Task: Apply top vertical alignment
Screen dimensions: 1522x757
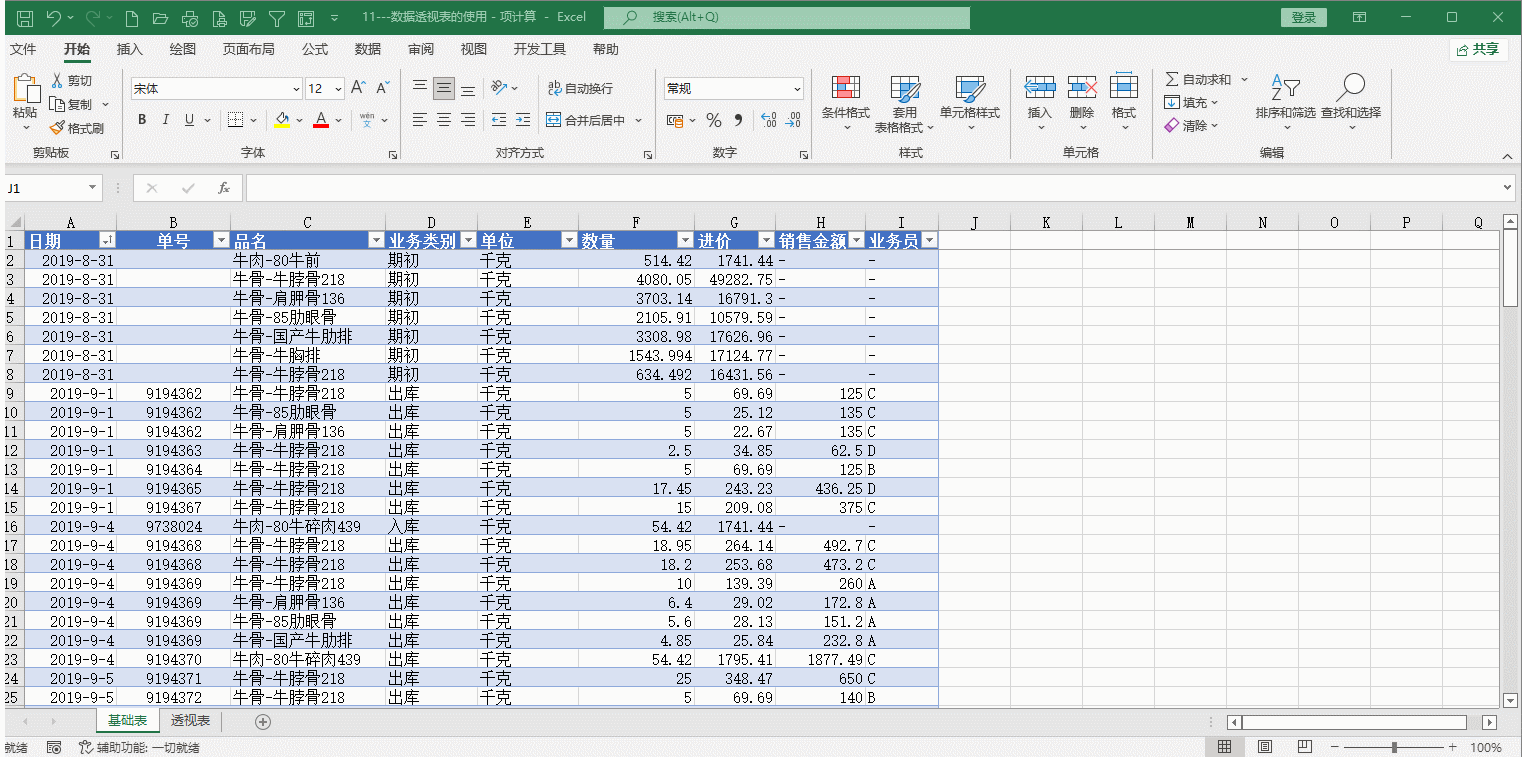Action: click(x=420, y=88)
